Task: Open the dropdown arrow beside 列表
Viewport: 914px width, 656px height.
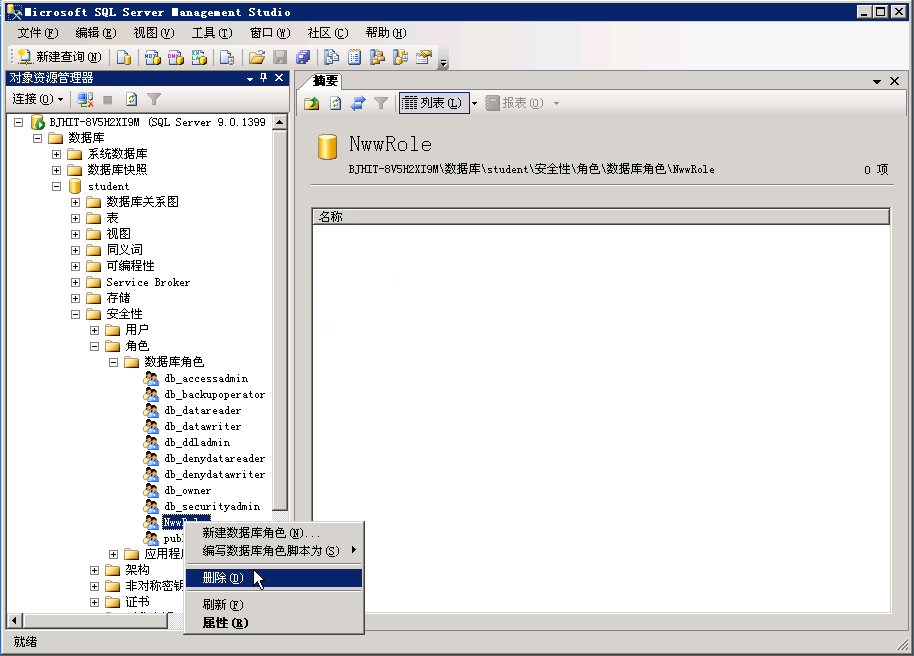Action: pos(474,104)
